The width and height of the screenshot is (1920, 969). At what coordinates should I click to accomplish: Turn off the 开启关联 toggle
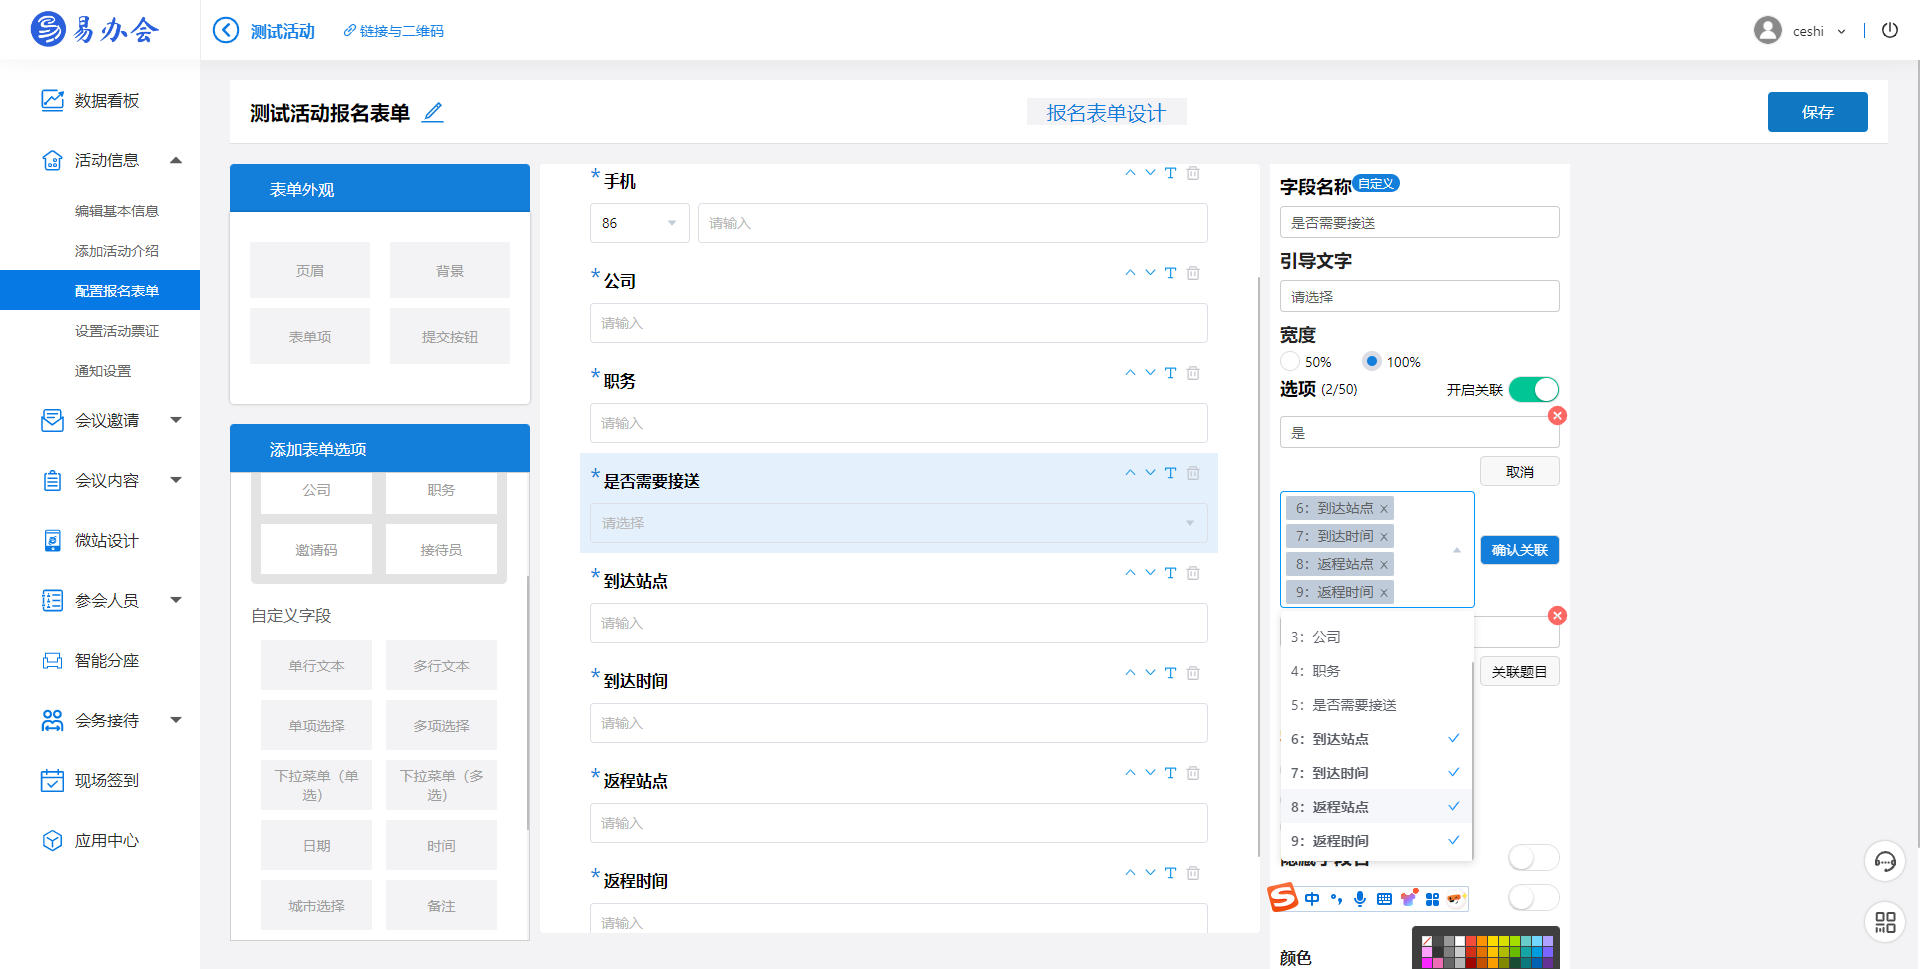pyautogui.click(x=1533, y=389)
